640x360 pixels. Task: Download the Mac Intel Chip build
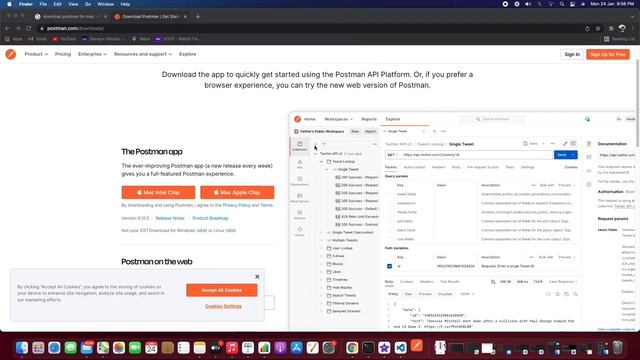158,192
